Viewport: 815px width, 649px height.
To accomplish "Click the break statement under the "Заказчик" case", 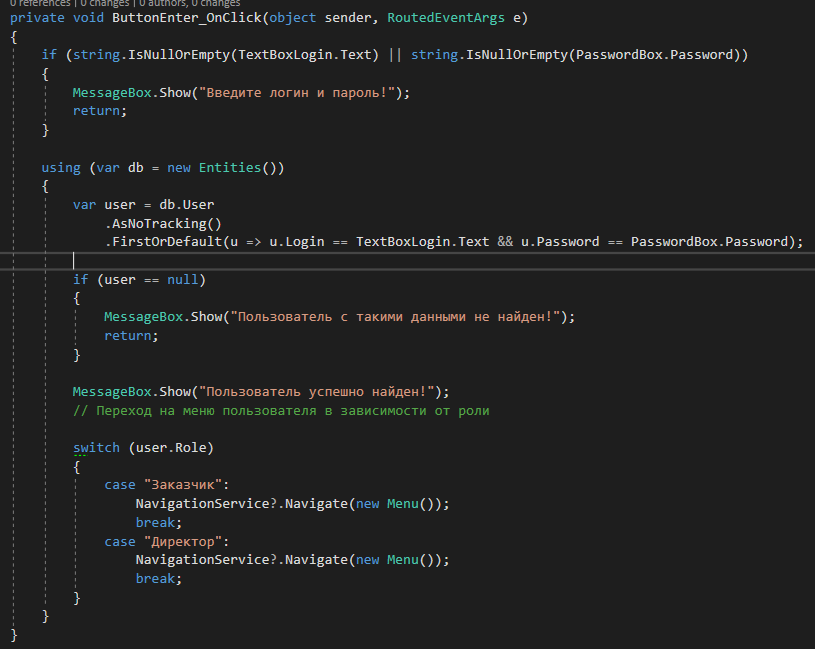I will pos(159,523).
